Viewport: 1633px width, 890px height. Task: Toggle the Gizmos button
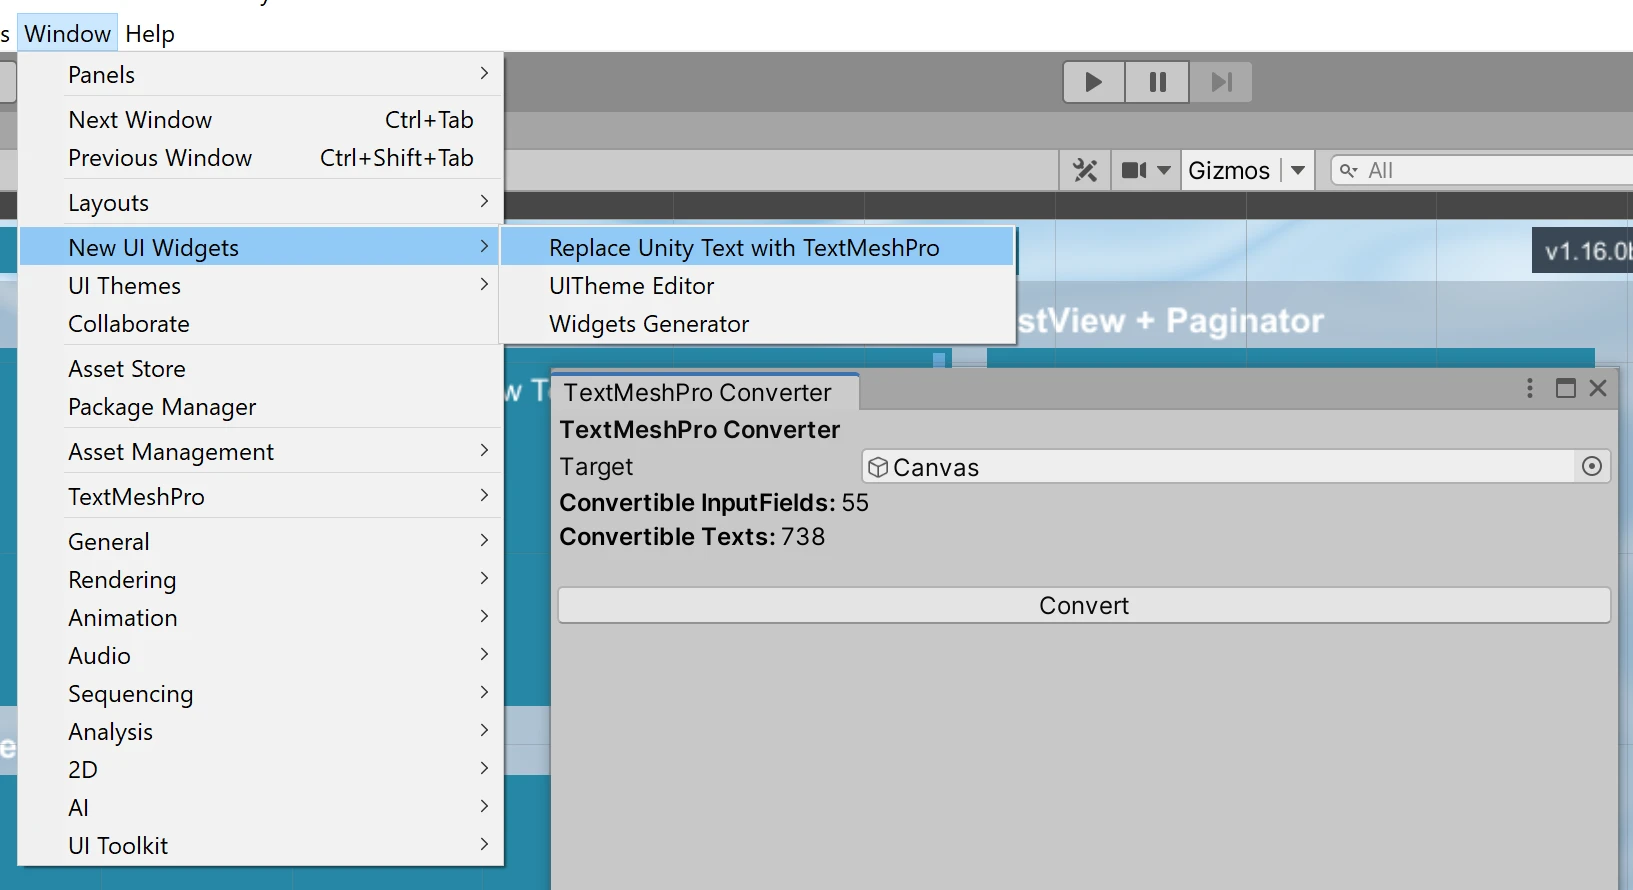point(1229,170)
